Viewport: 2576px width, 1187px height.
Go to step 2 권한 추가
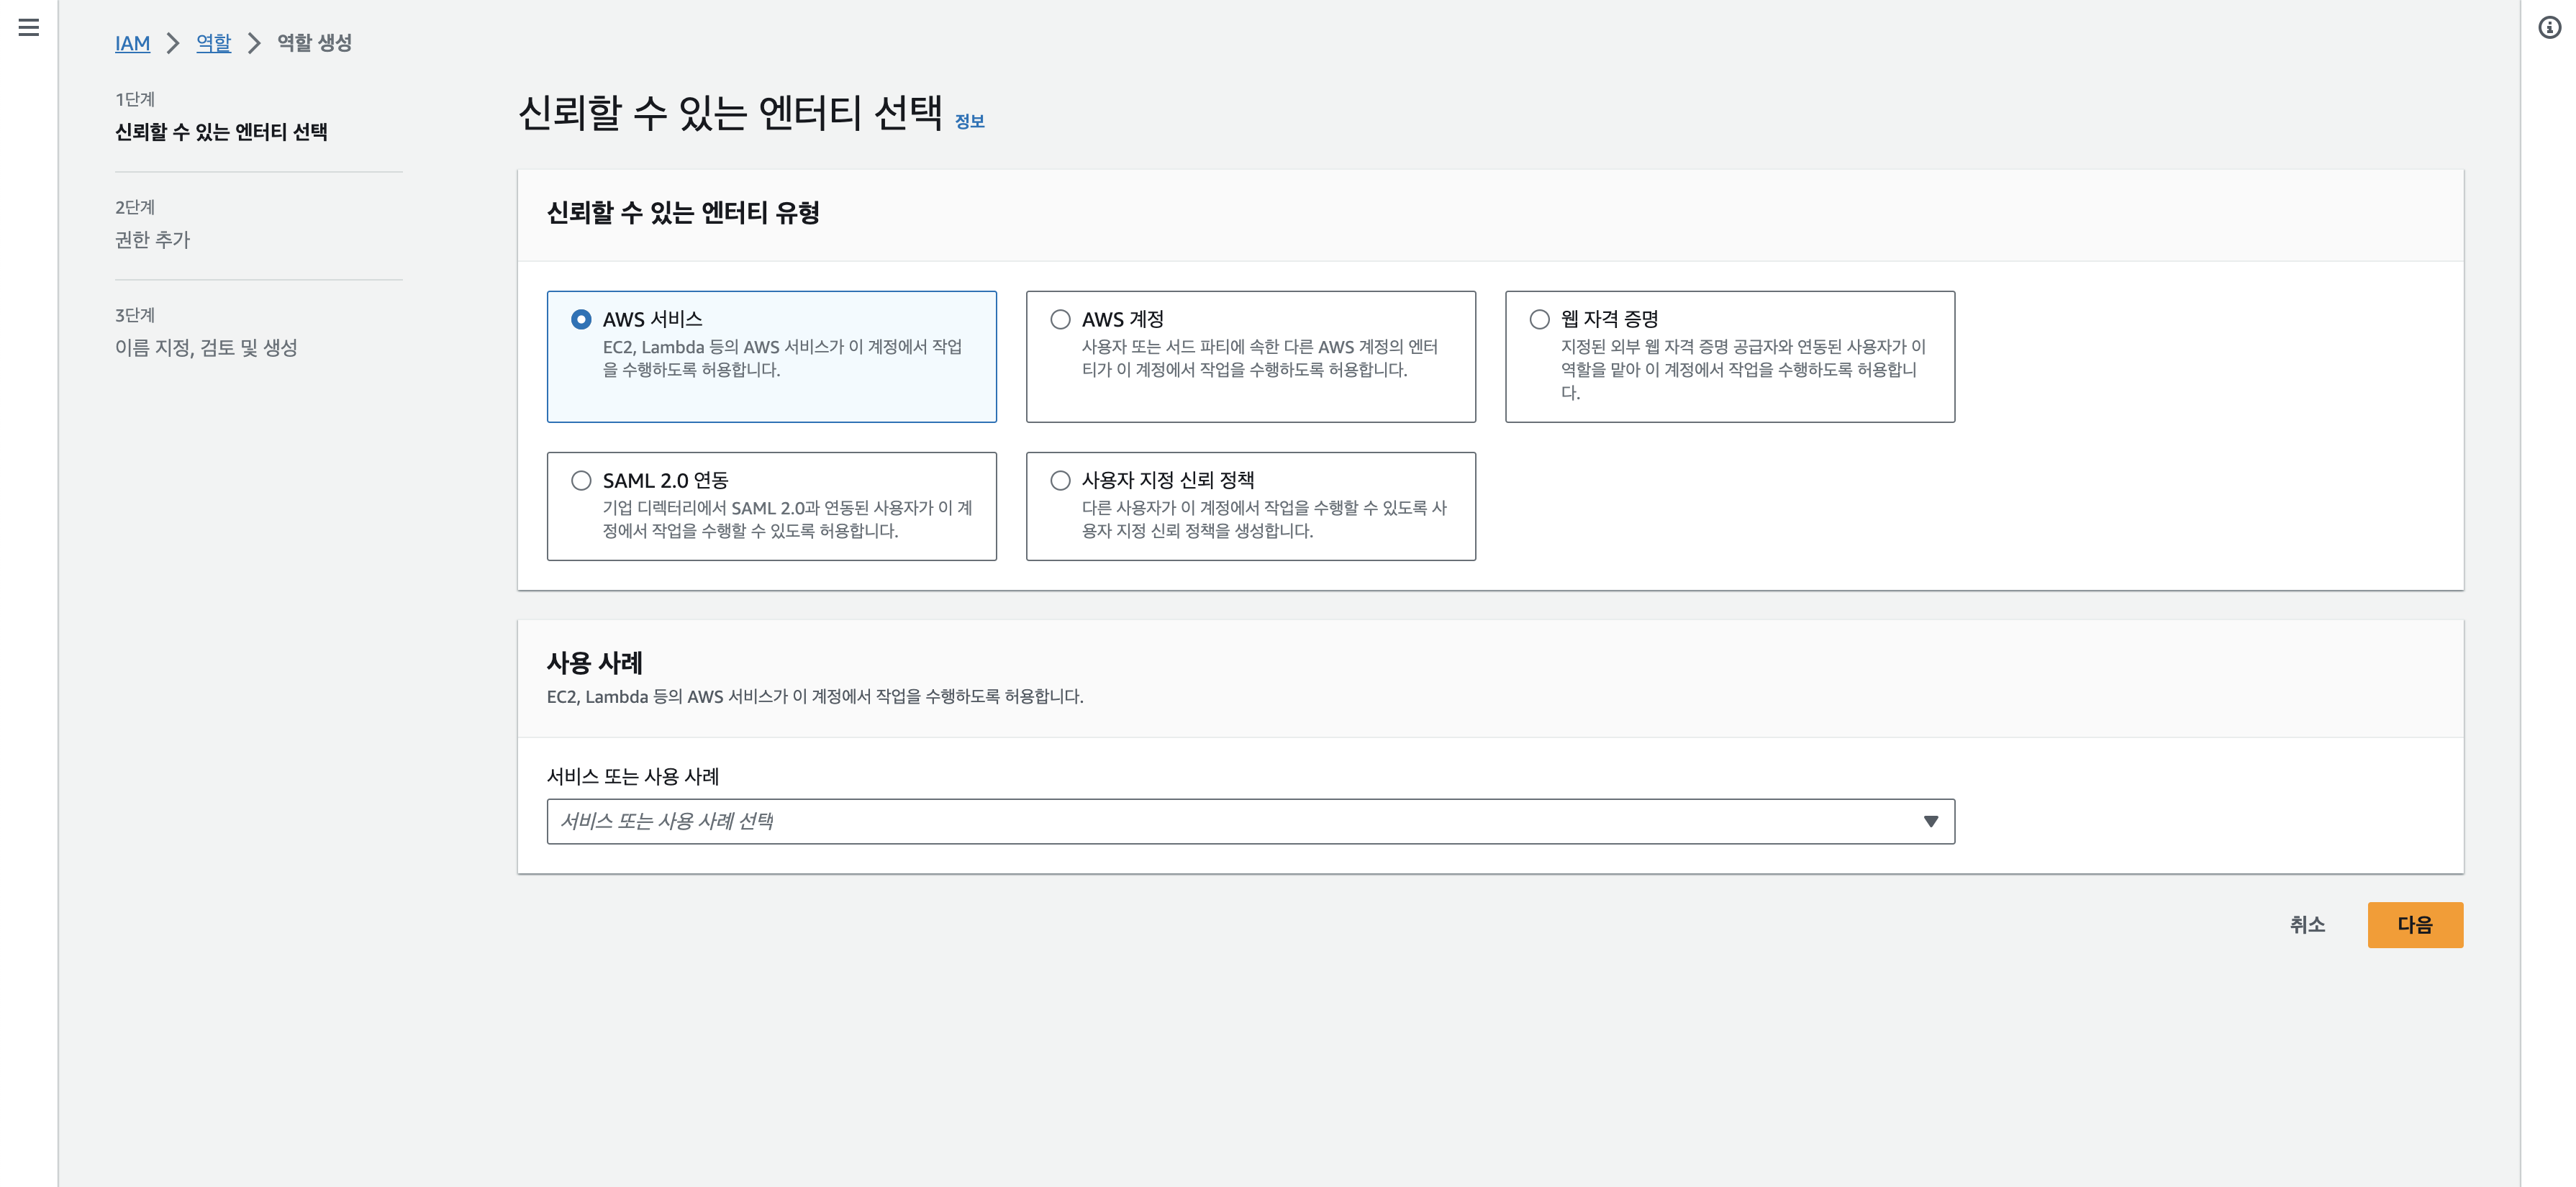pos(152,240)
